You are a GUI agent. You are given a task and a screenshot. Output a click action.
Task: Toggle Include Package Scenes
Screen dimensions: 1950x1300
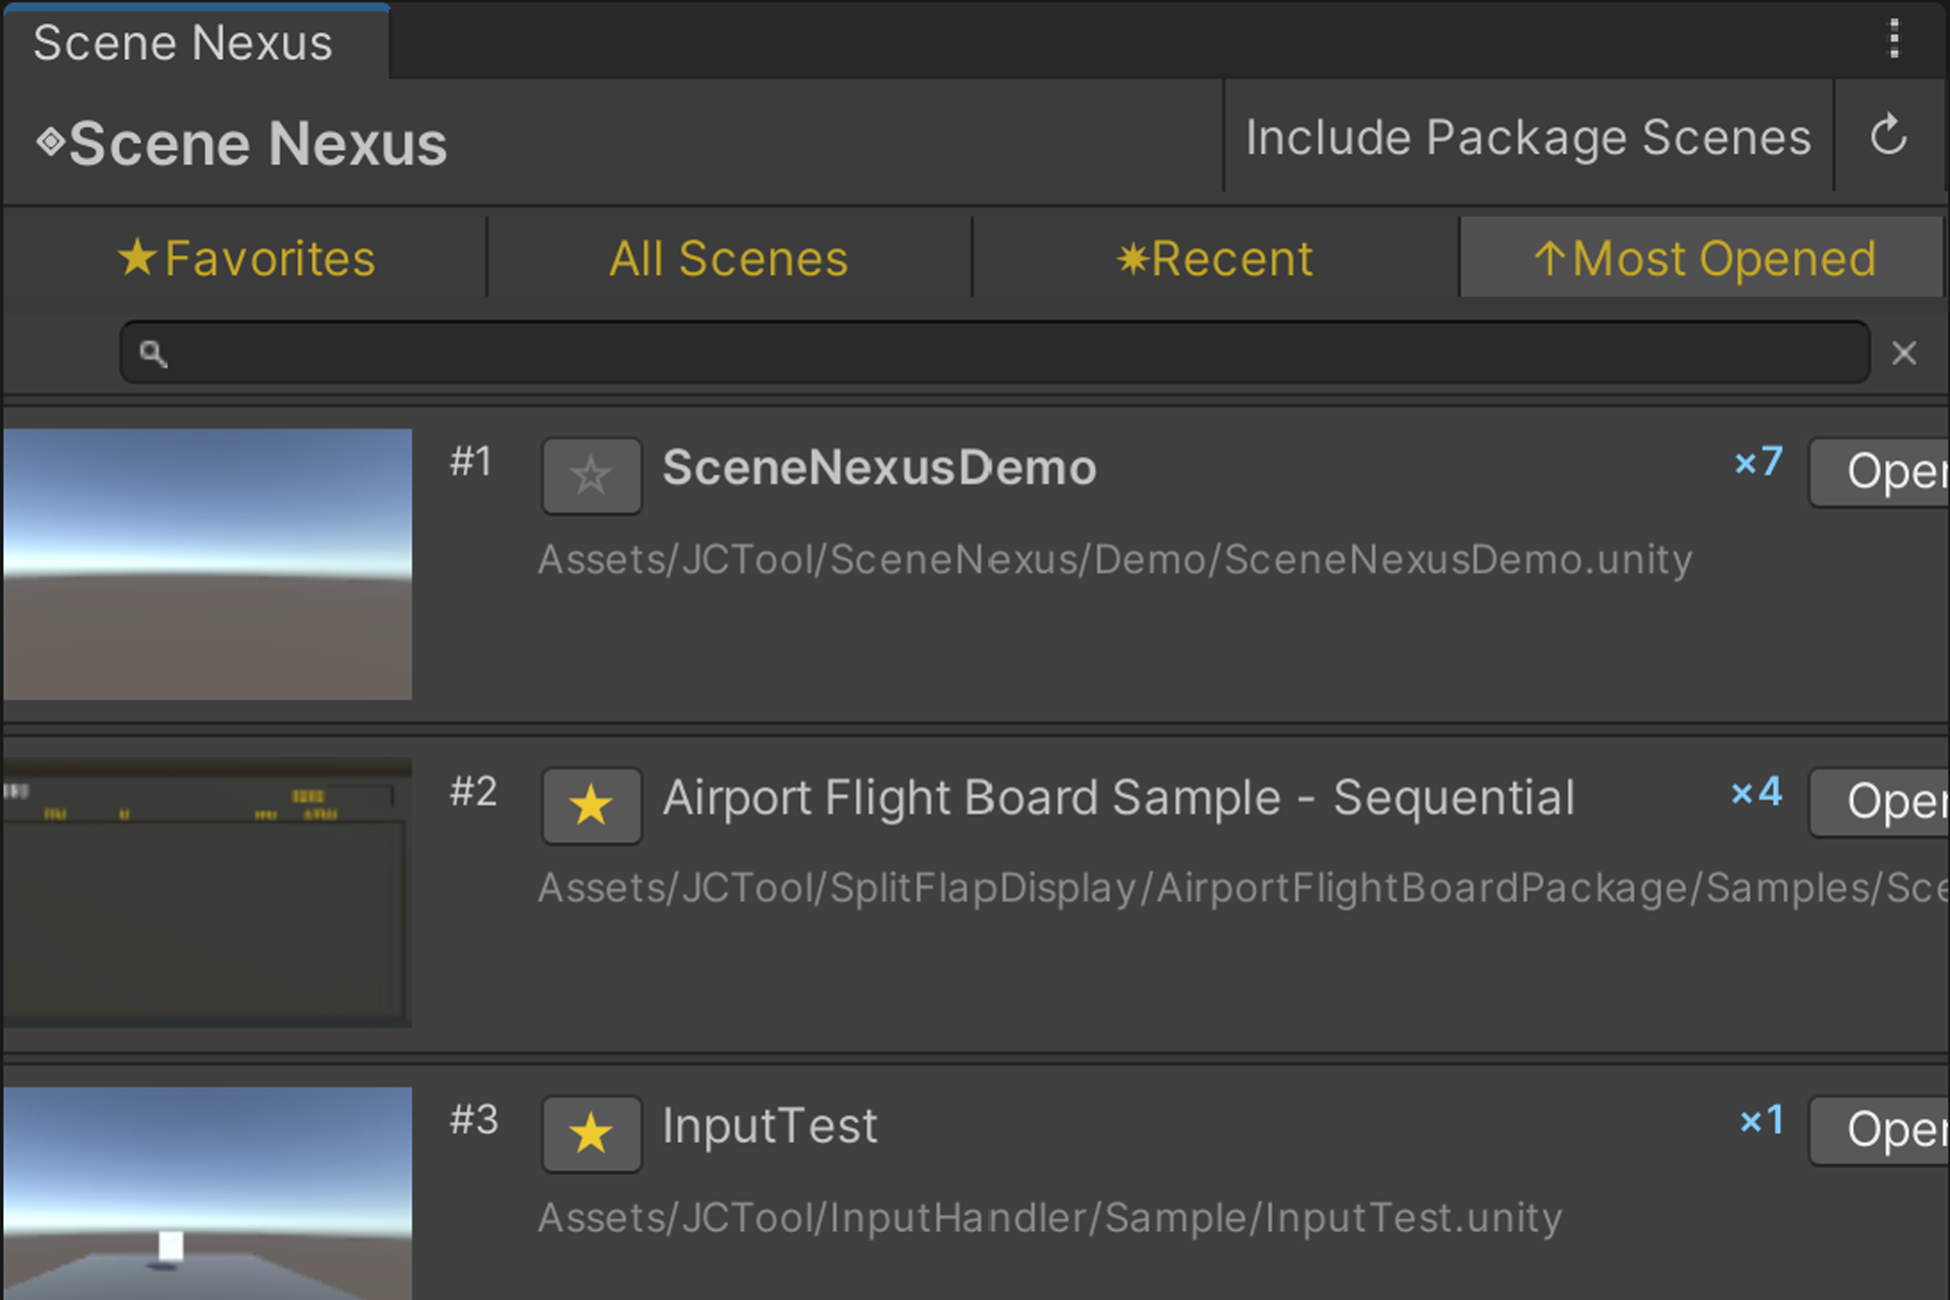click(1528, 136)
